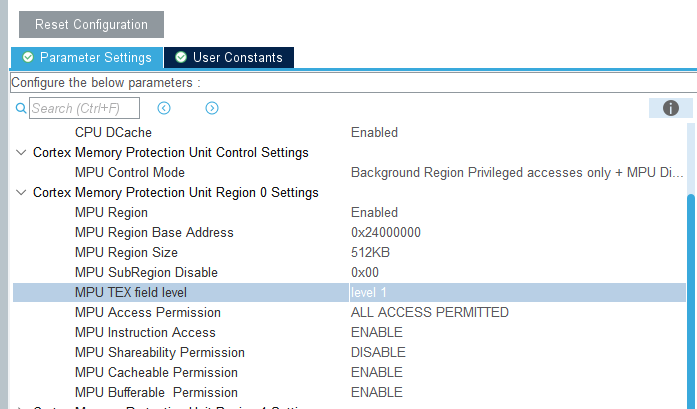Click User Constants green check icon
This screenshot has width=697, height=409.
(180, 57)
